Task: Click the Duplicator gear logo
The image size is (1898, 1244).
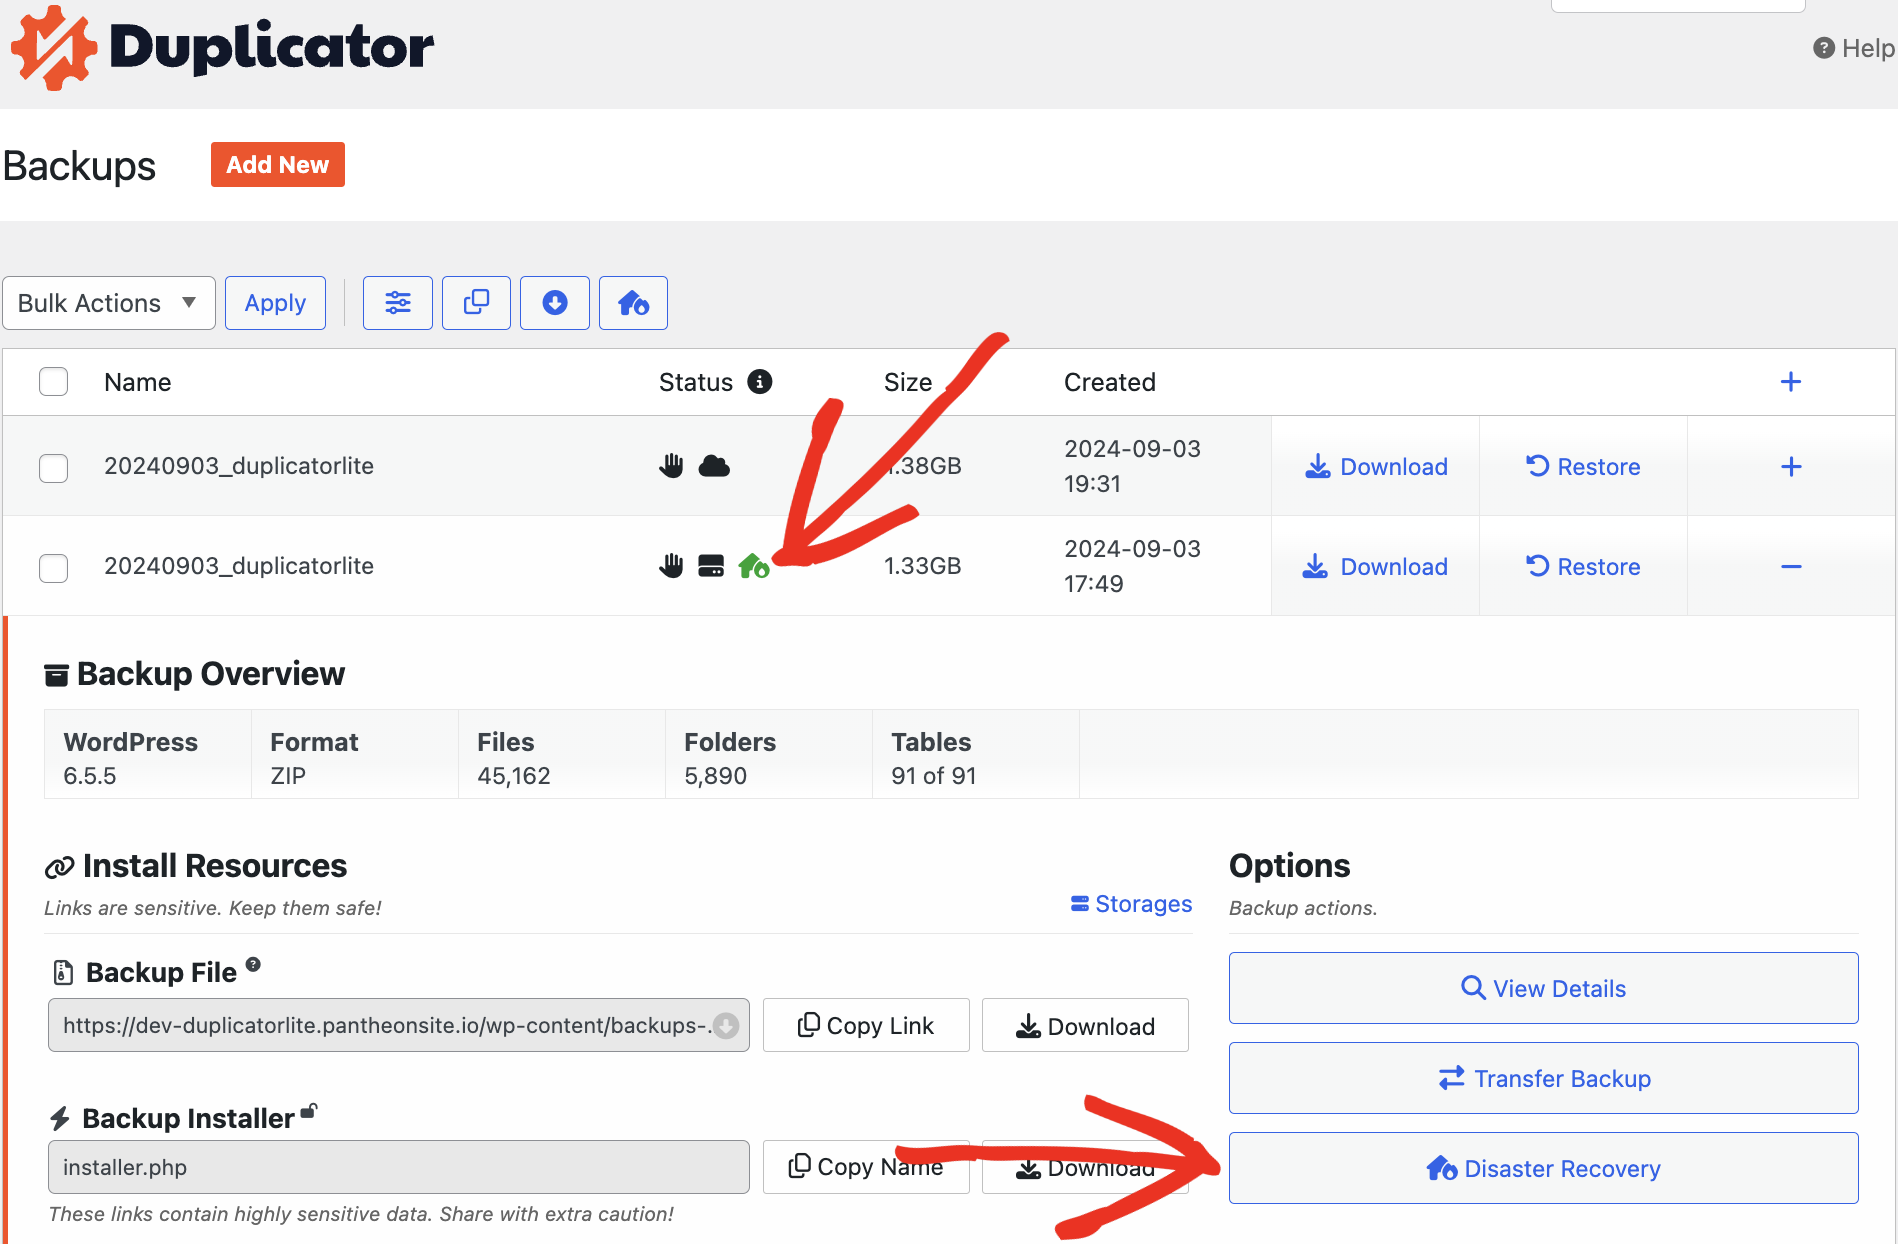Action: [54, 48]
